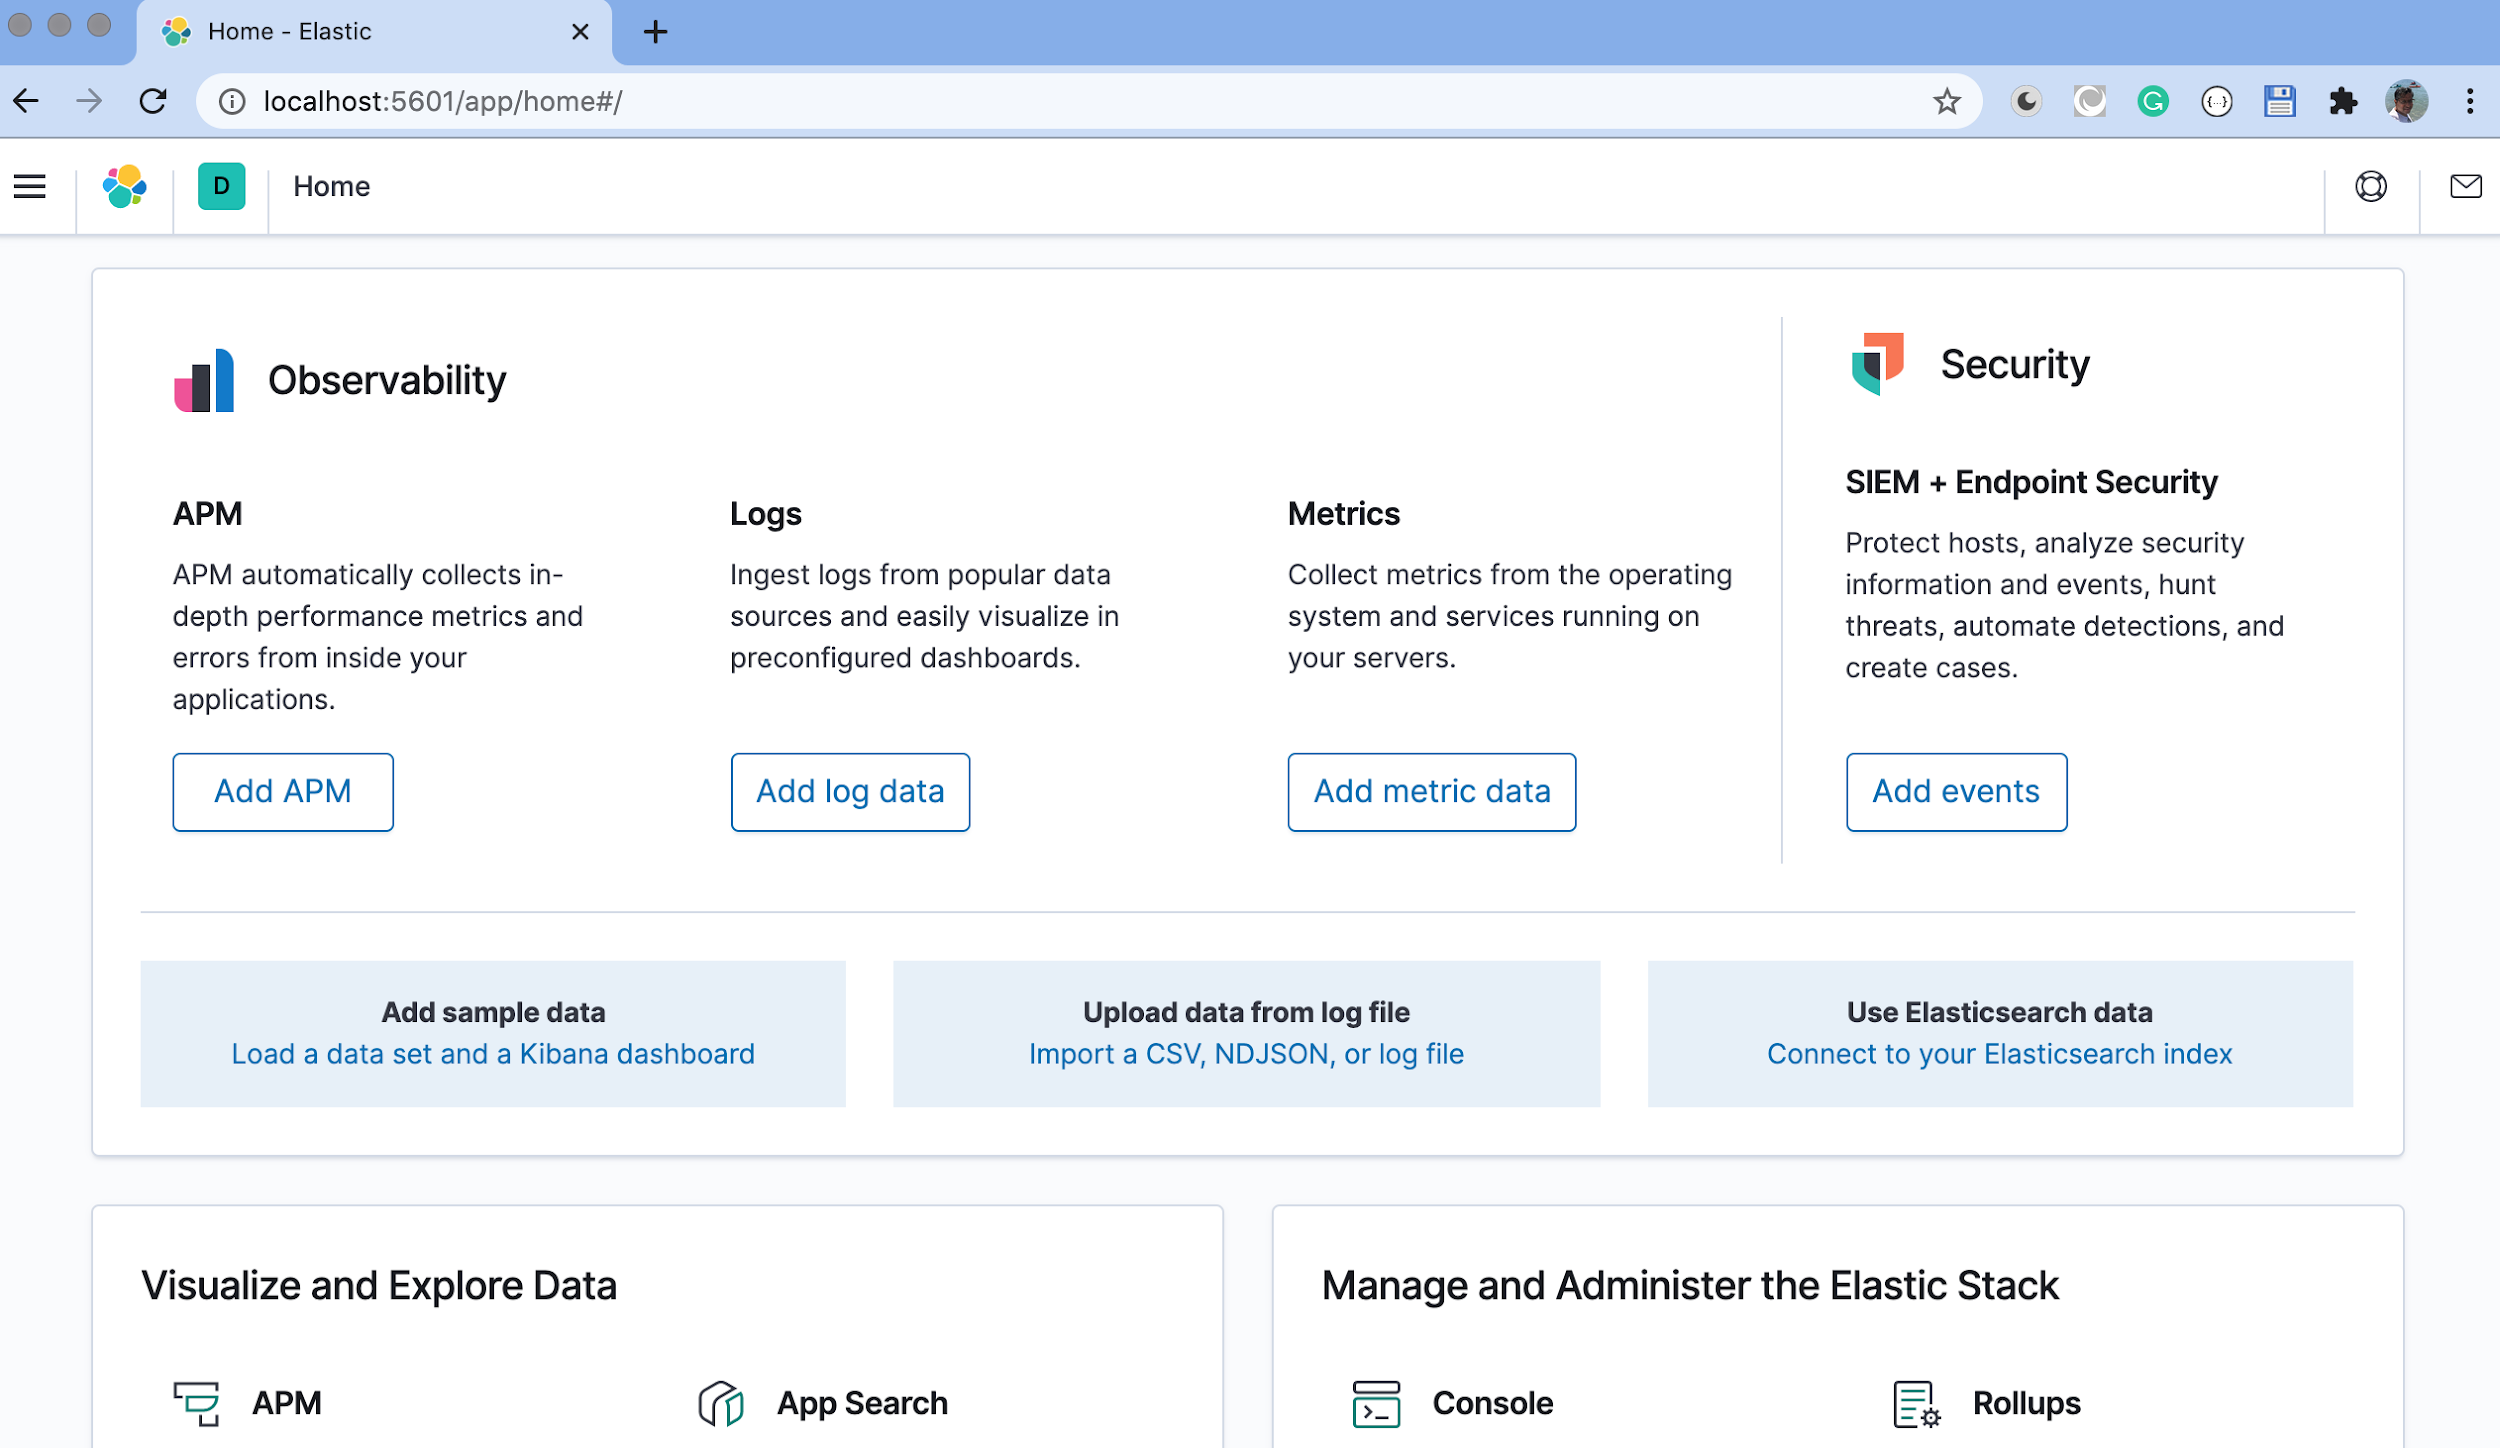Open the Chrome three-dot menu
This screenshot has width=2500, height=1448.
pyautogui.click(x=2469, y=100)
